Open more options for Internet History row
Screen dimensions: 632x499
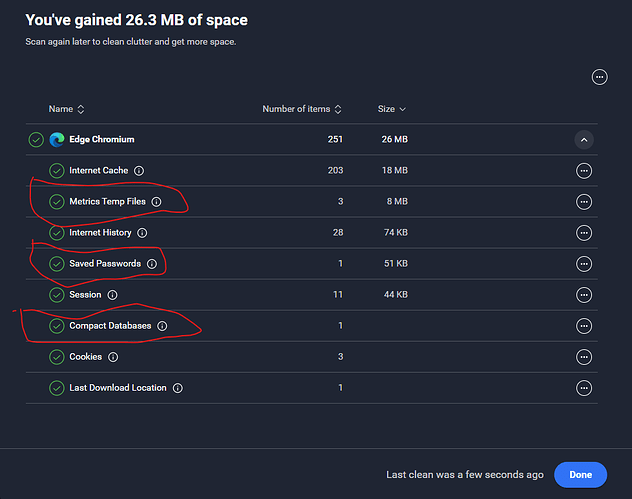[584, 233]
